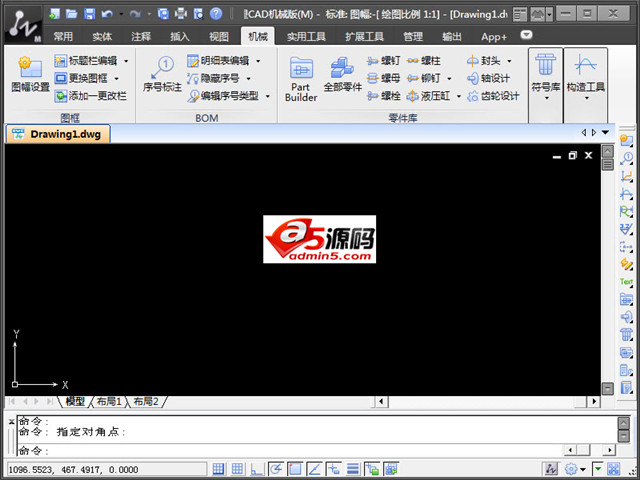Open document tab list dropdown arrow
The image size is (640, 480).
click(605, 132)
